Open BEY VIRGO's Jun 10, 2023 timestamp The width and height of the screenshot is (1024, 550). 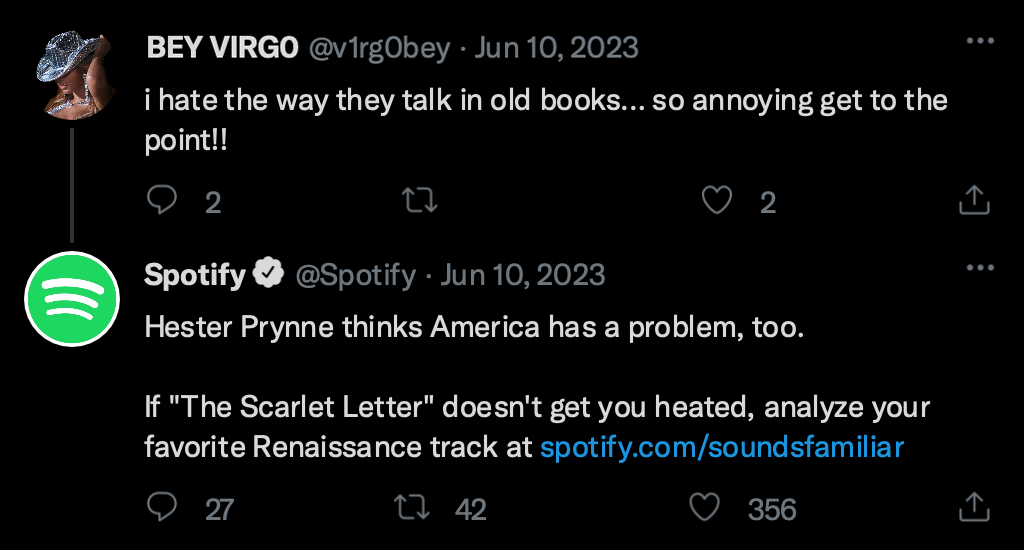coord(556,48)
